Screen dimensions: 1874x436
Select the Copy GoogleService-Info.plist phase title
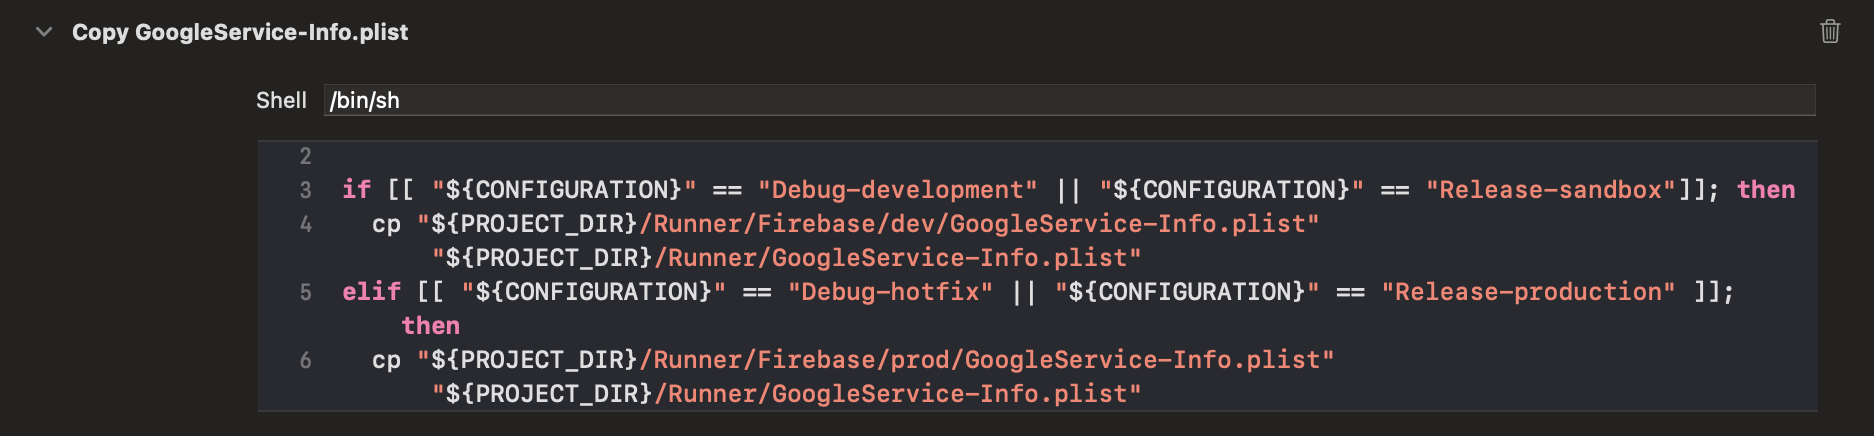click(240, 32)
